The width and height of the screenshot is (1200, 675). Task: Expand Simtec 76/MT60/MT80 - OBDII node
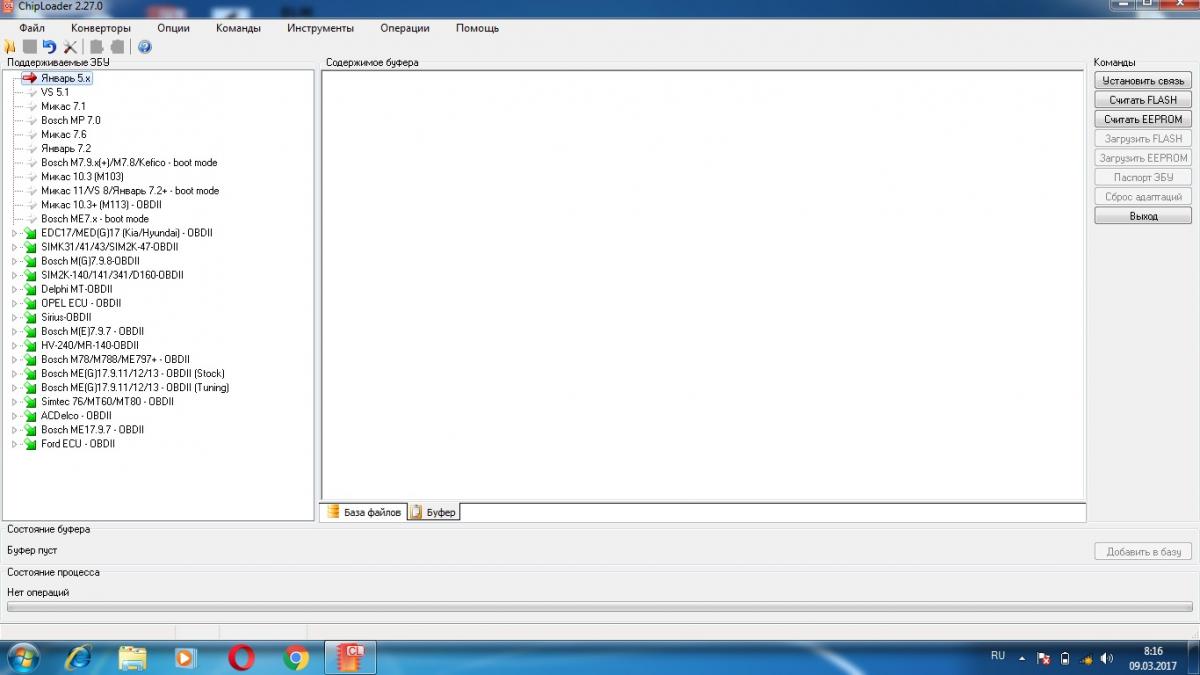click(15, 401)
